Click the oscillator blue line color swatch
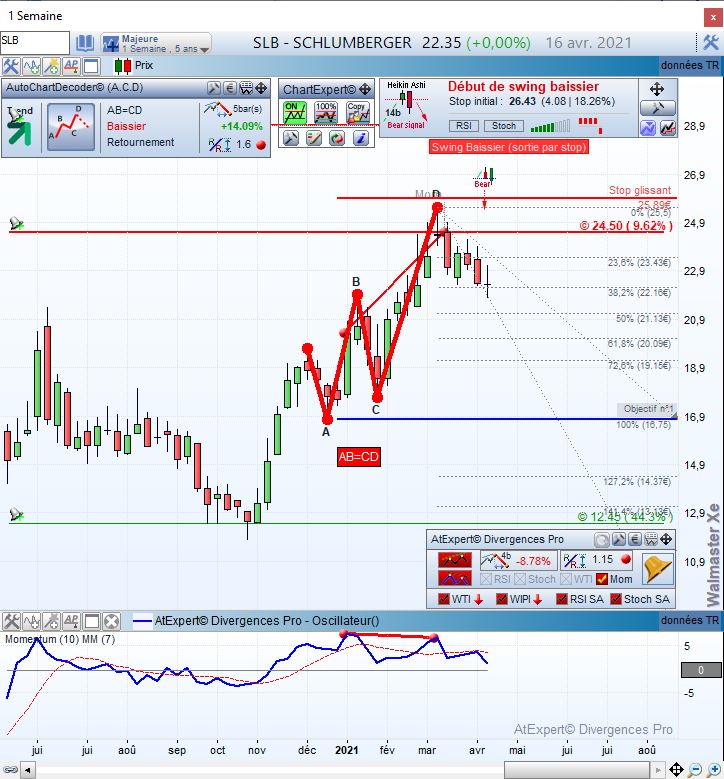 (x=142, y=621)
